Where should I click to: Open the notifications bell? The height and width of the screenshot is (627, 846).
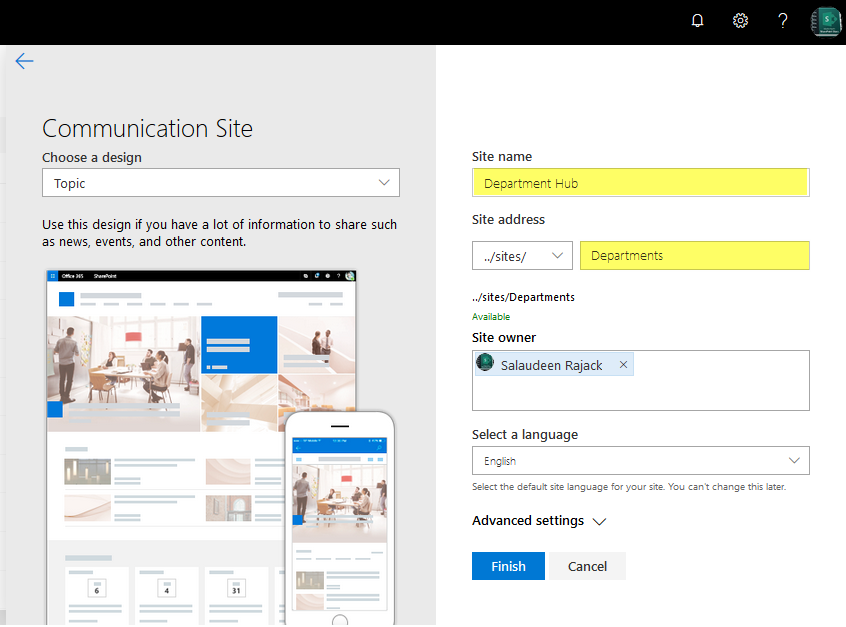pyautogui.click(x=697, y=20)
